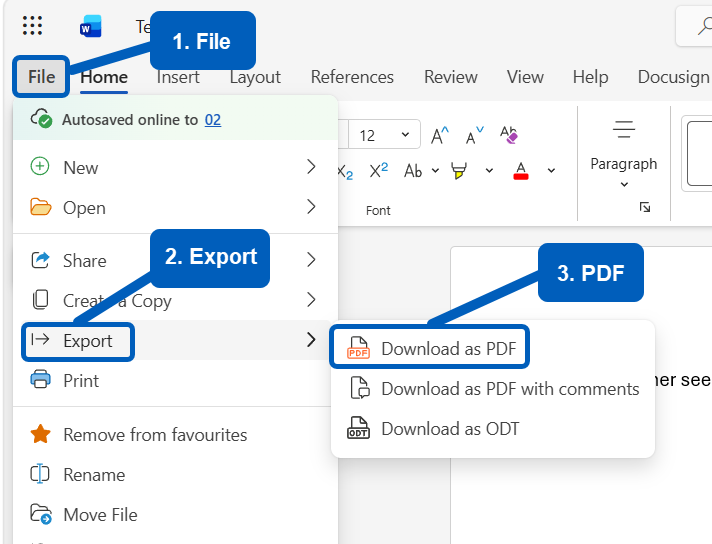The image size is (712, 544).
Task: Switch to the Layout tab
Action: click(x=255, y=77)
